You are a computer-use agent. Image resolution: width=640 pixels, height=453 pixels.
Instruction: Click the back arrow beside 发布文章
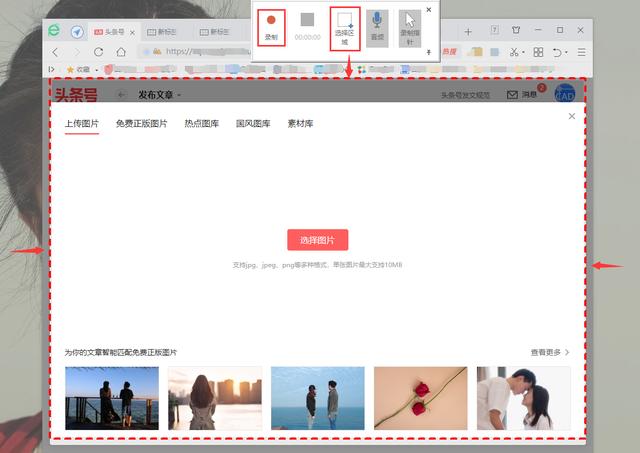tap(121, 95)
